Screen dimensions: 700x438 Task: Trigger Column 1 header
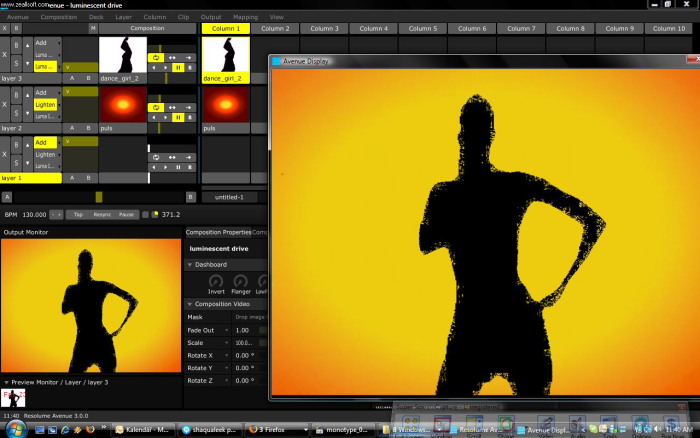[x=225, y=29]
